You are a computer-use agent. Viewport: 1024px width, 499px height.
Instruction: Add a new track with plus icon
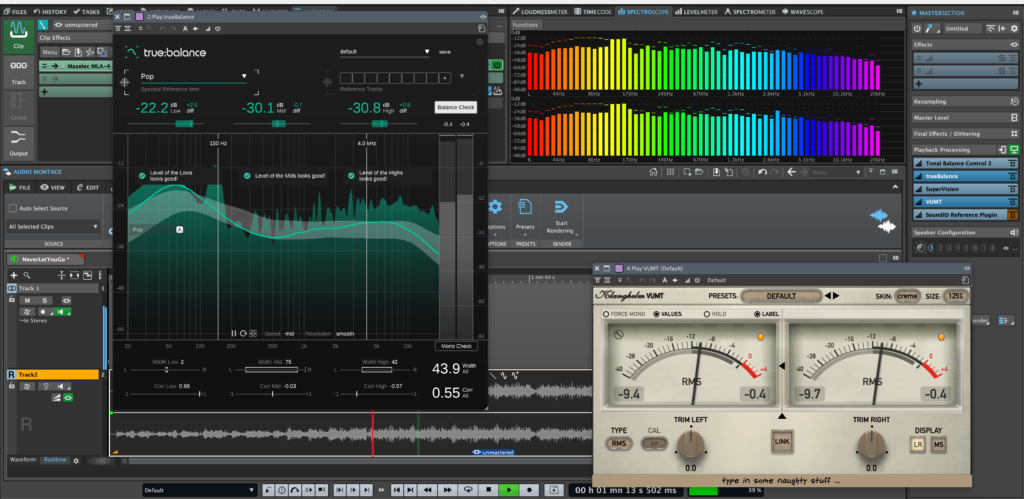13,274
